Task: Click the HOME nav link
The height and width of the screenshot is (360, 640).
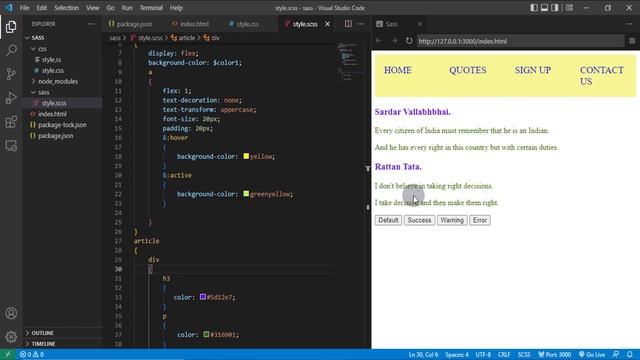Action: click(x=398, y=70)
